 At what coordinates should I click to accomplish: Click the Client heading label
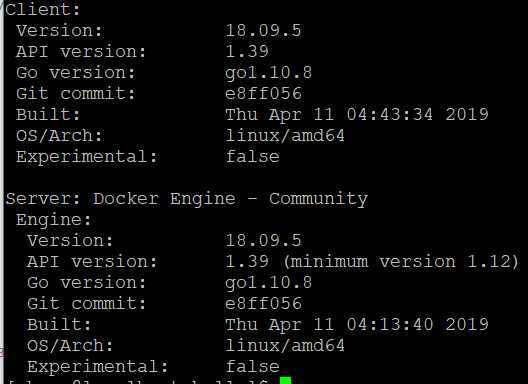43,9
